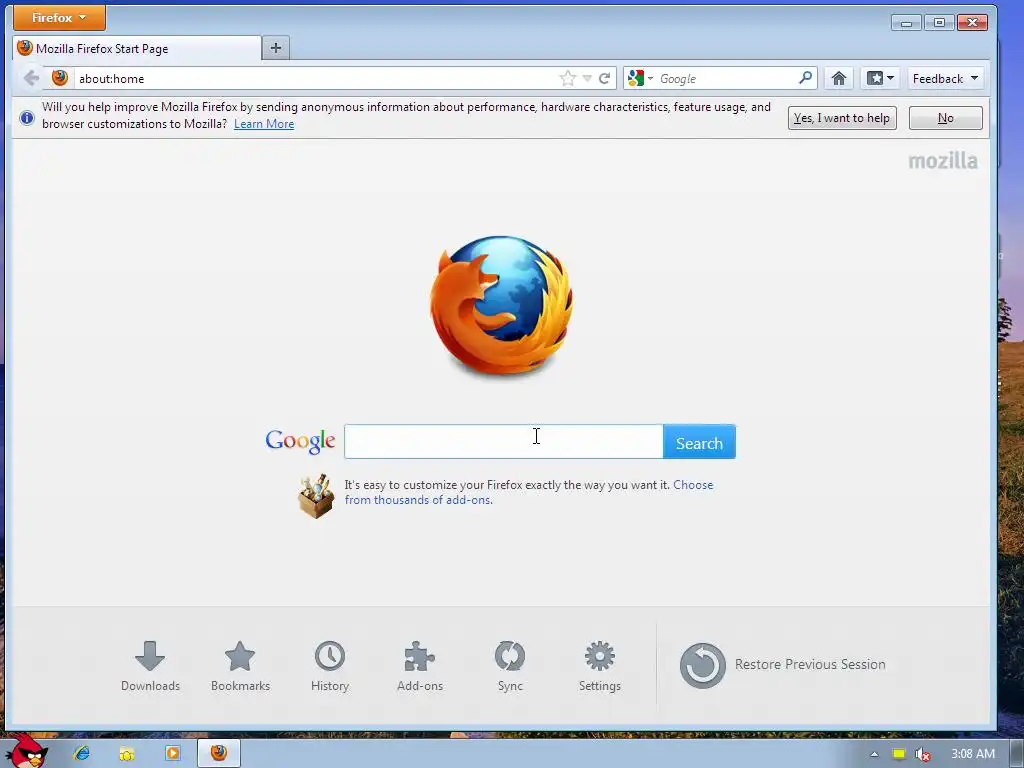Focus the main Google search text field
Screen dimensions: 1024x768
pyautogui.click(x=504, y=442)
